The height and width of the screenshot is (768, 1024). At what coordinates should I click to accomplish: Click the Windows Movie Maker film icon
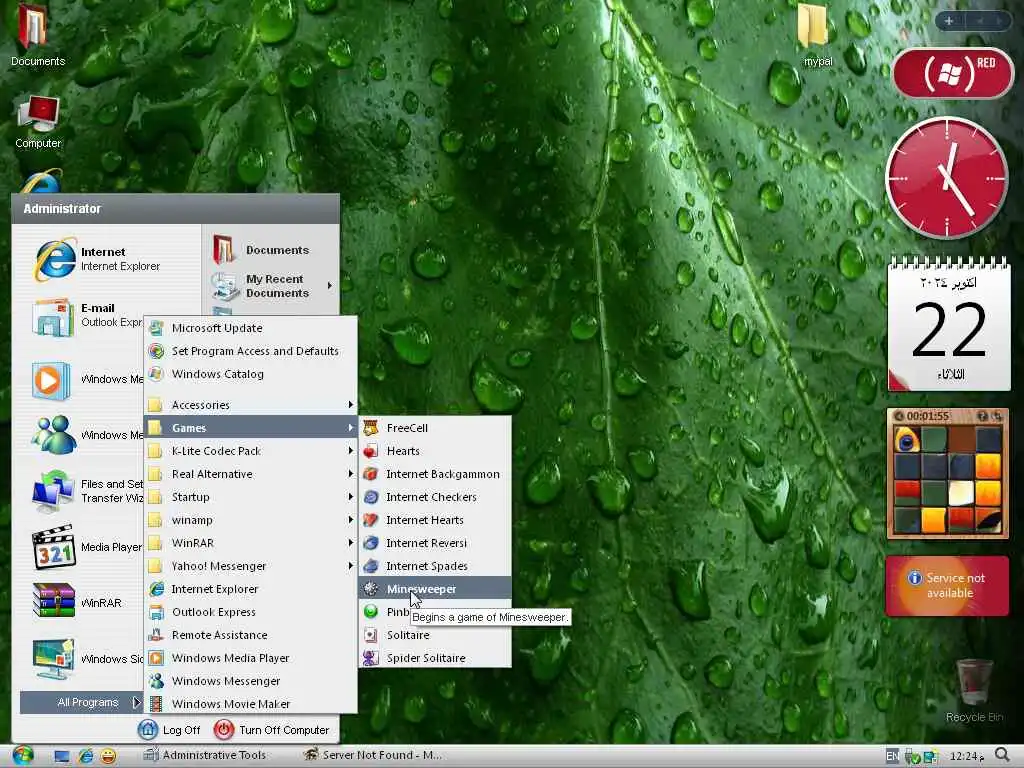click(x=156, y=703)
